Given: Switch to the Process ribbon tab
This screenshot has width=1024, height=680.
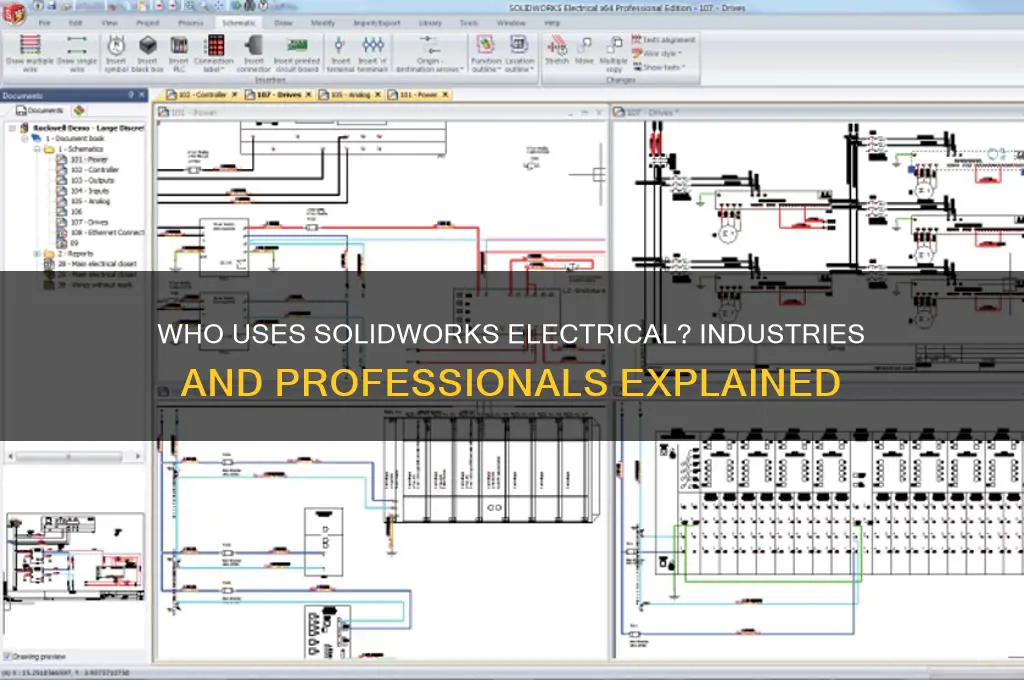Looking at the screenshot, I should pyautogui.click(x=191, y=23).
